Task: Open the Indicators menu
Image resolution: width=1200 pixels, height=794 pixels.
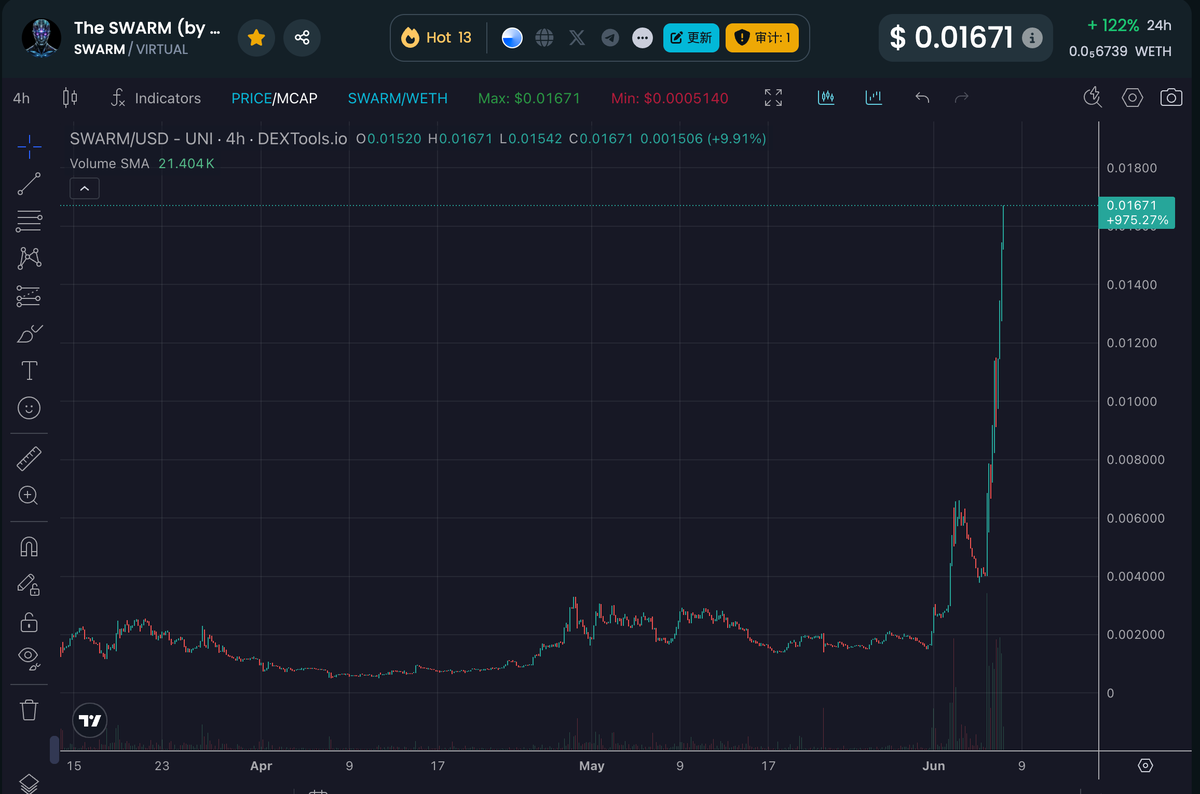Action: [154, 98]
